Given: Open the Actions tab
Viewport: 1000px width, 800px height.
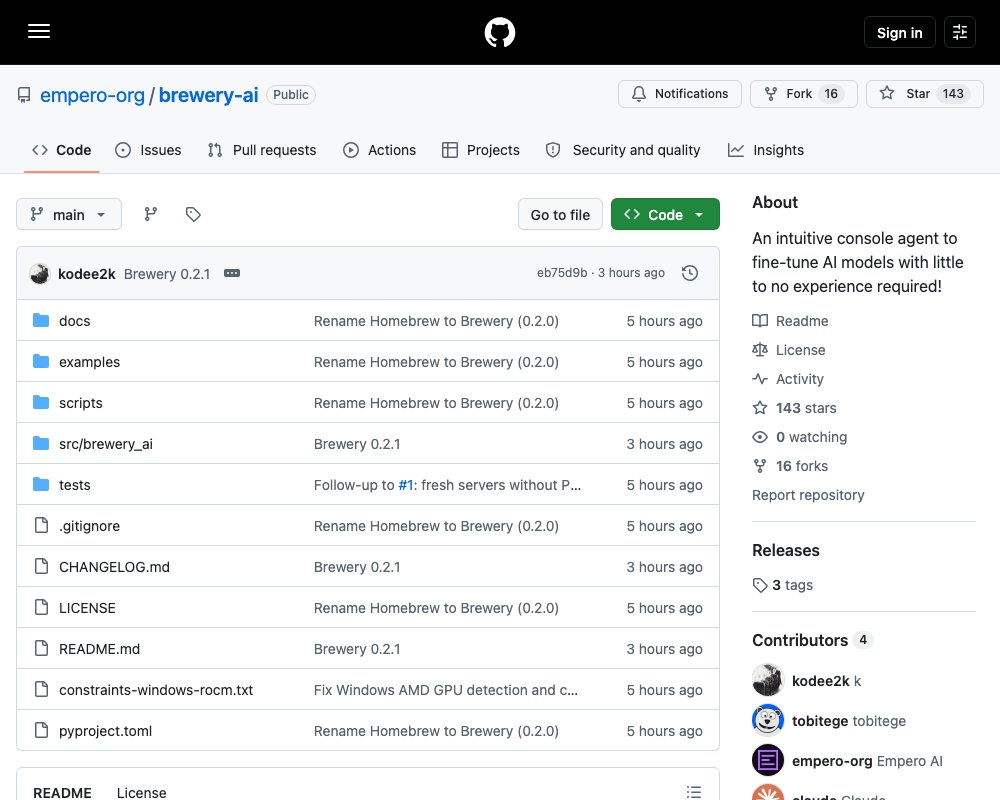Looking at the screenshot, I should pos(379,150).
